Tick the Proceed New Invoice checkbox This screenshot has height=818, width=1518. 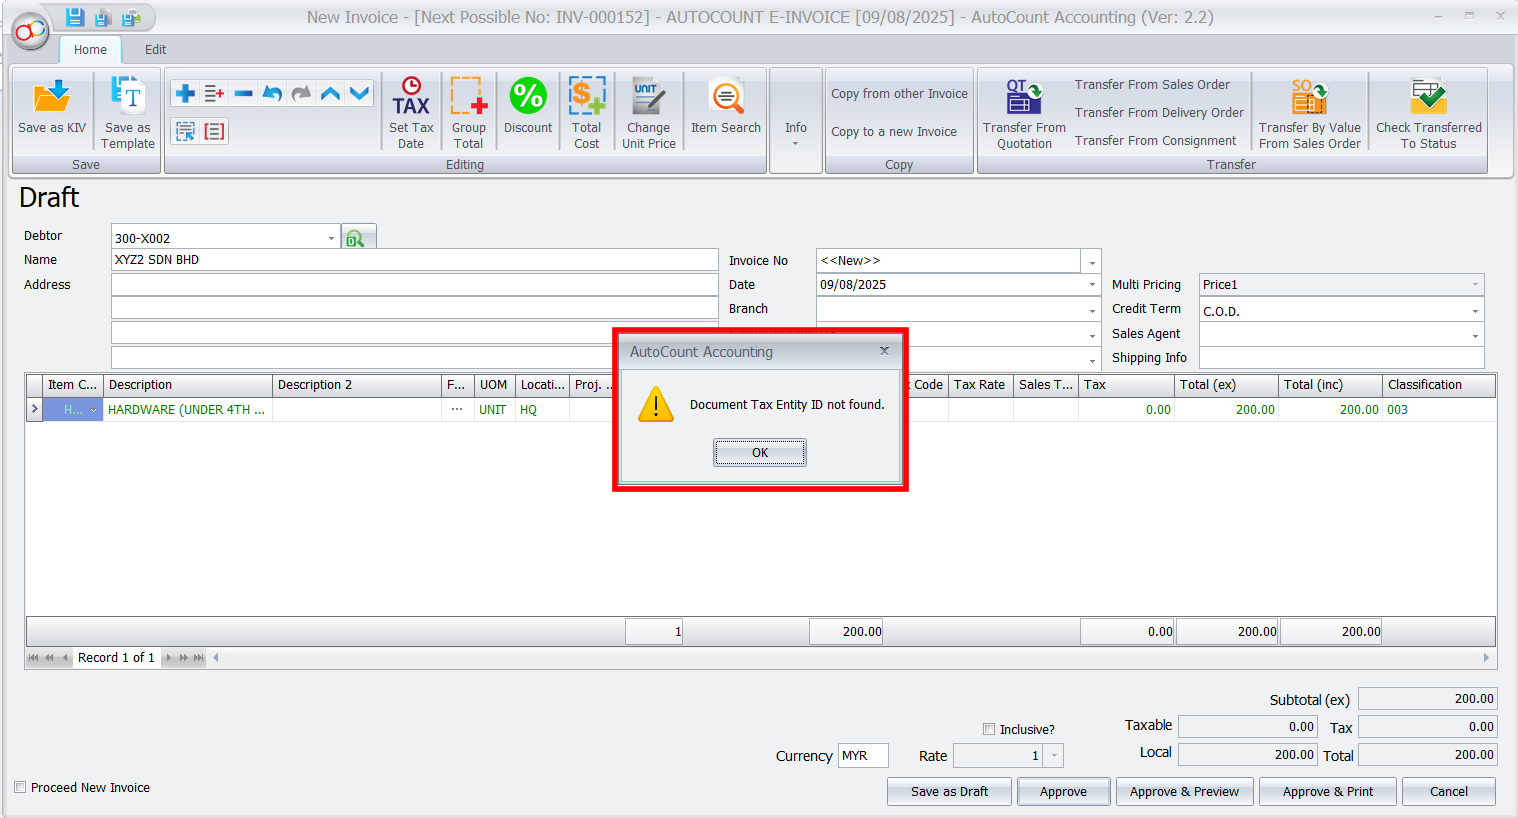coord(20,787)
